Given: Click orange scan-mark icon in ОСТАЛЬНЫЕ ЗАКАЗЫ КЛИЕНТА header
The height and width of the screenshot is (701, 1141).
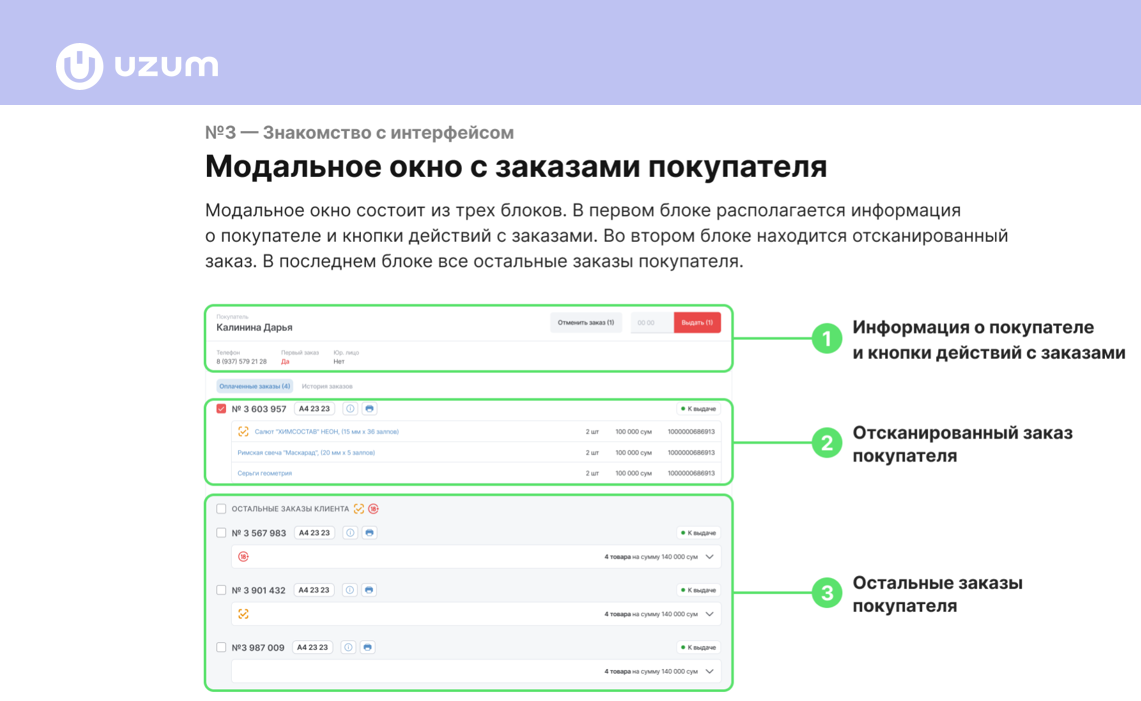Looking at the screenshot, I should [x=359, y=509].
